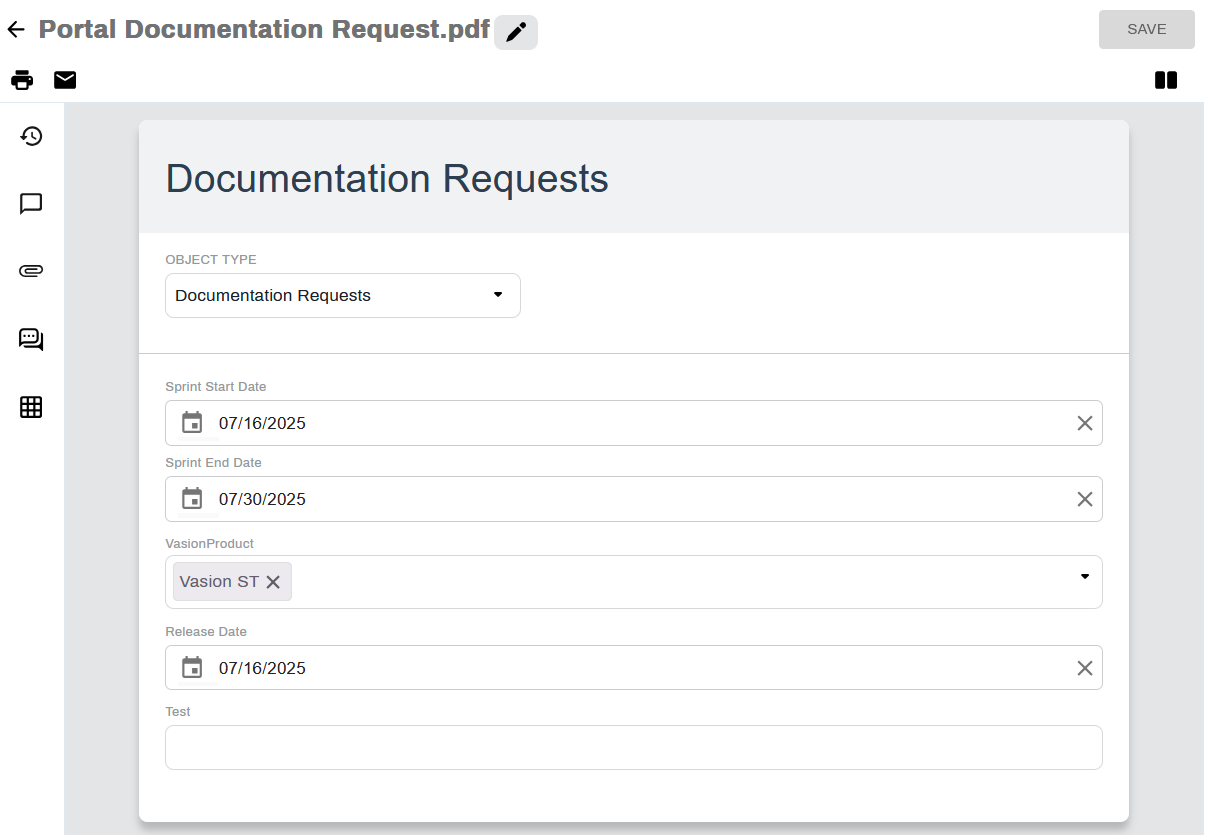This screenshot has height=835, width=1209.
Task: Click the pencil icon to rename document
Action: coord(516,32)
